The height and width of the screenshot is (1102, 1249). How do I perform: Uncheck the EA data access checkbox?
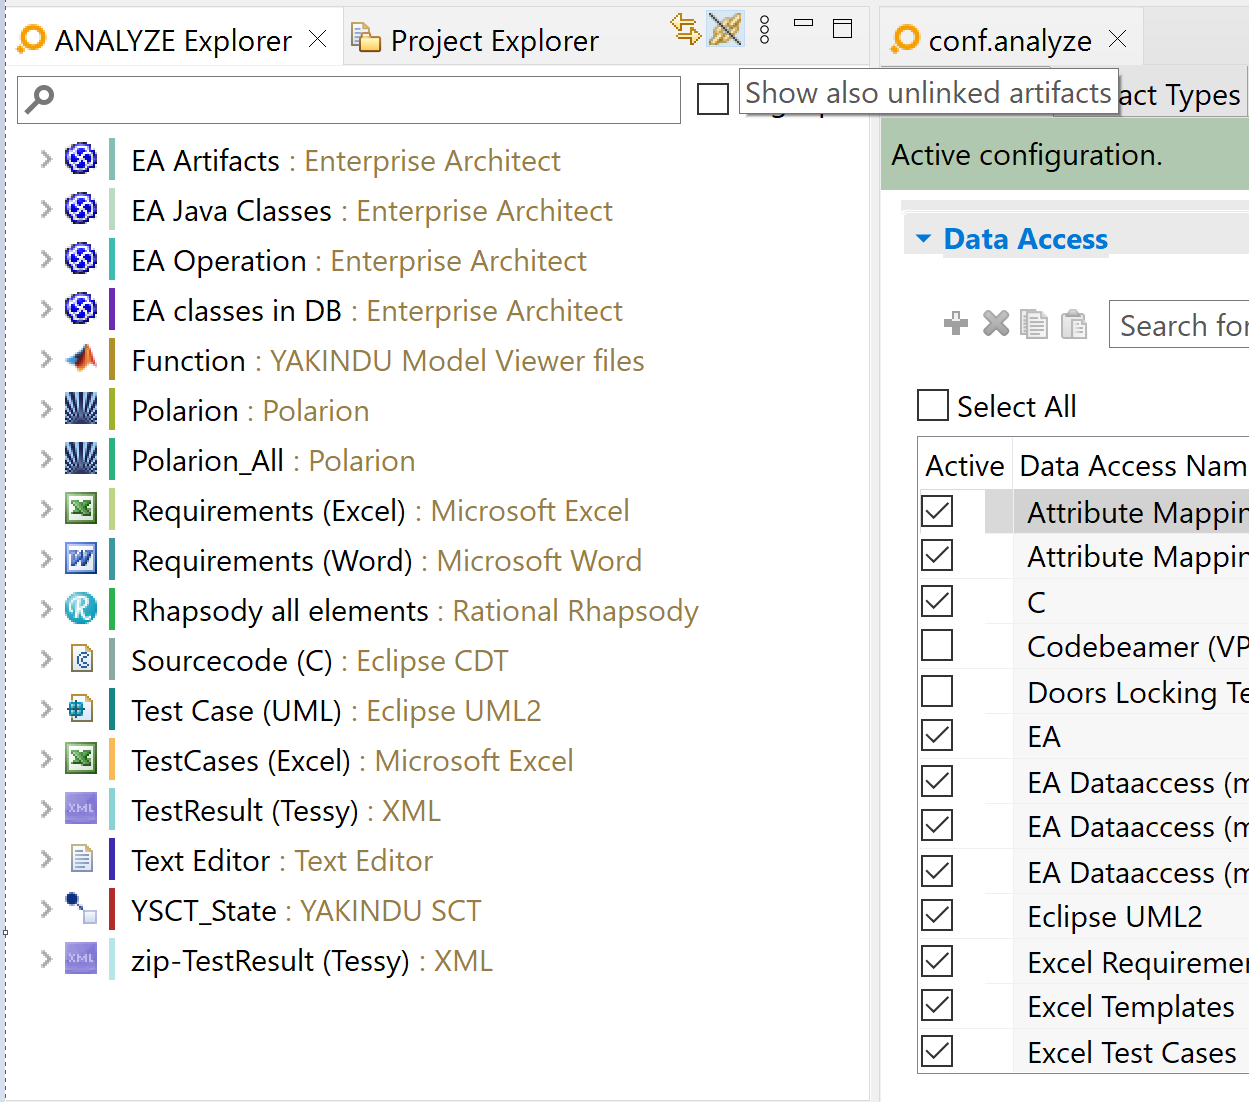[937, 735]
